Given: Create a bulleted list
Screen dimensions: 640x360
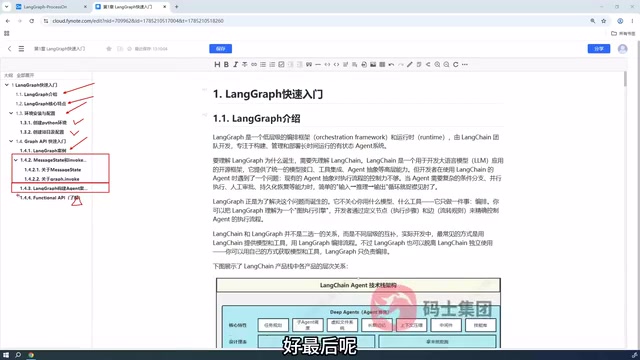Looking at the screenshot, I should (263, 64).
